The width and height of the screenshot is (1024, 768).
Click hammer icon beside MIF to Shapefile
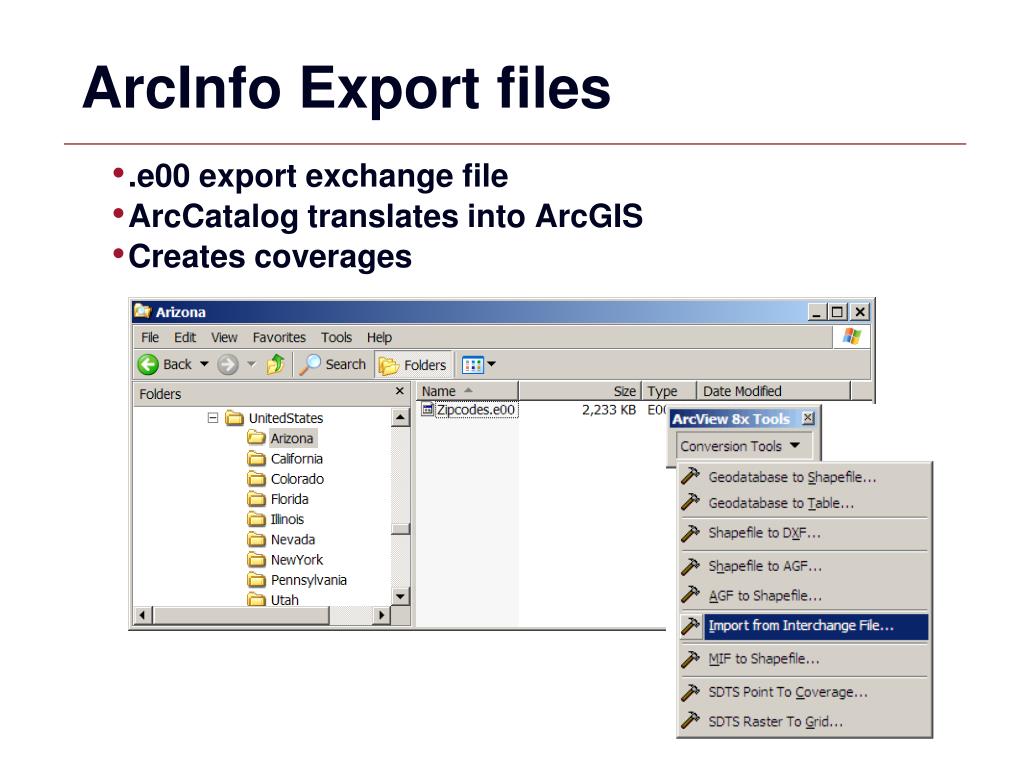click(690, 659)
